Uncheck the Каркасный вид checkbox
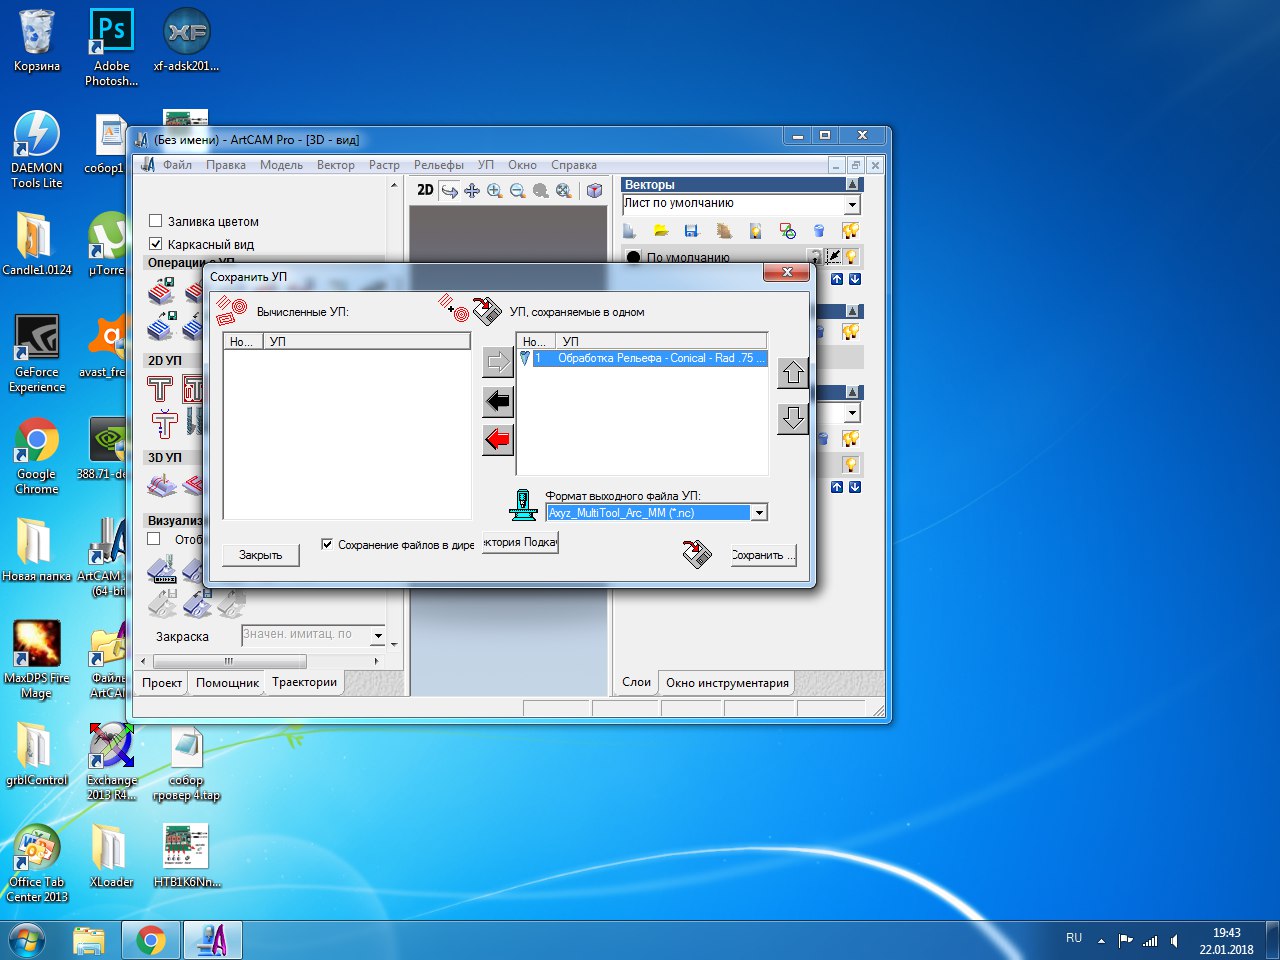This screenshot has height=960, width=1280. (156, 244)
